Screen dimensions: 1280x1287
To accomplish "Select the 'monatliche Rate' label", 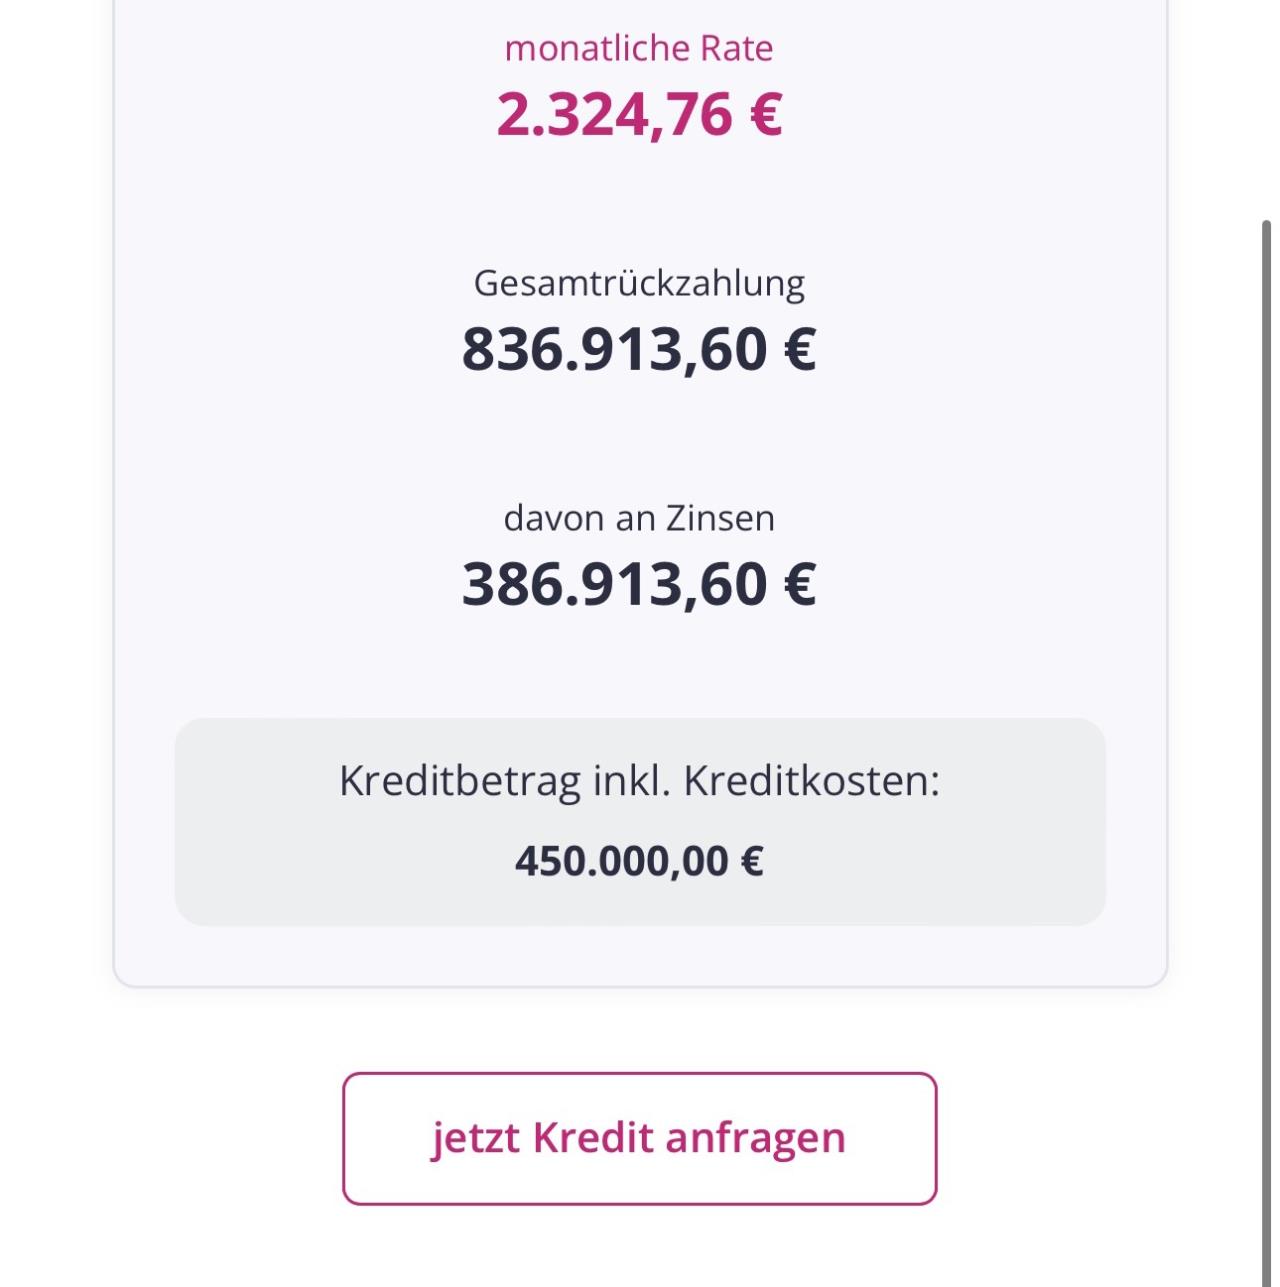I will coord(639,48).
